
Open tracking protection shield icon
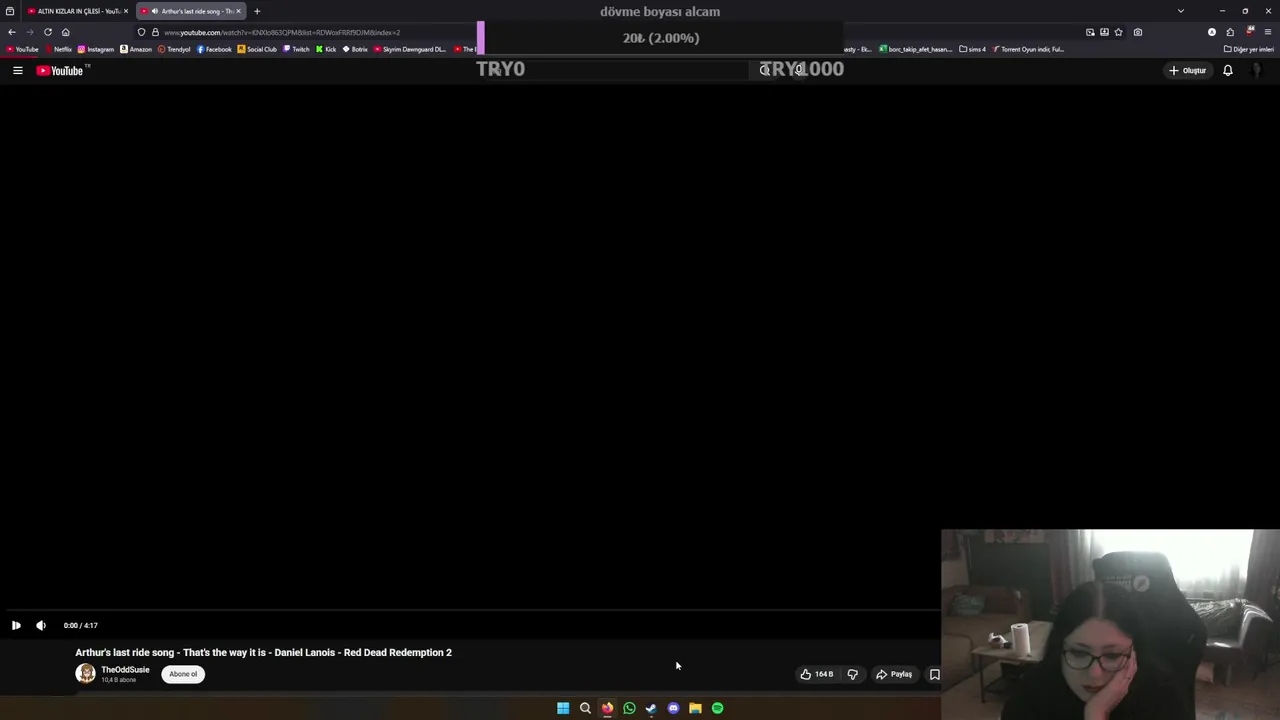click(x=142, y=32)
